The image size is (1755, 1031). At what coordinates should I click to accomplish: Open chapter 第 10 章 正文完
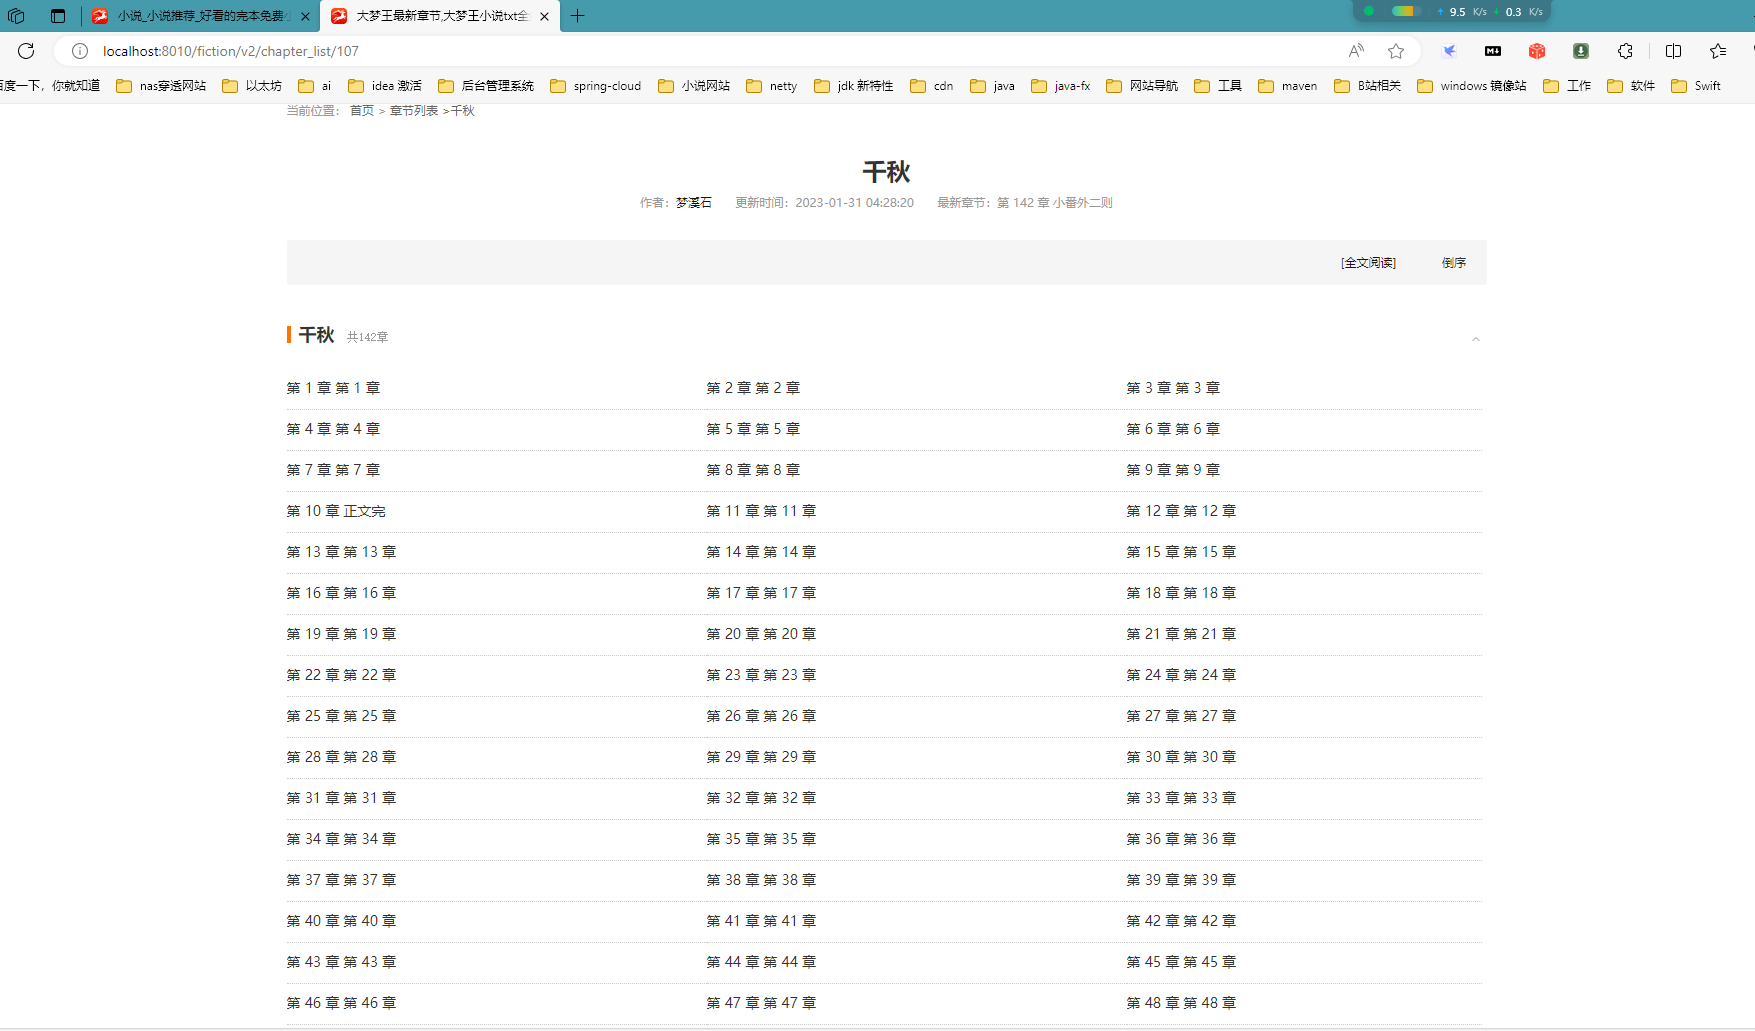point(336,511)
